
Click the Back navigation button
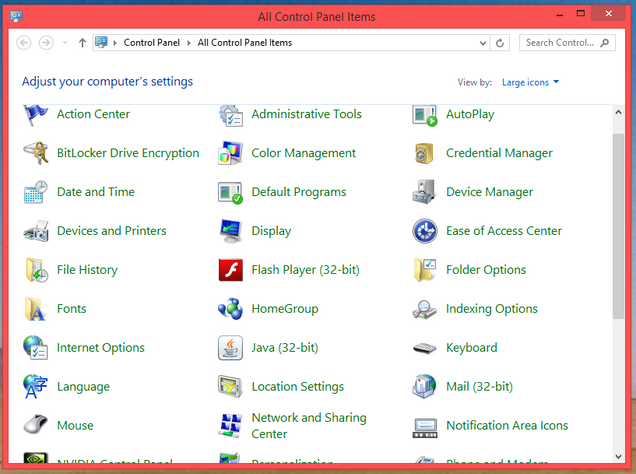(24, 43)
